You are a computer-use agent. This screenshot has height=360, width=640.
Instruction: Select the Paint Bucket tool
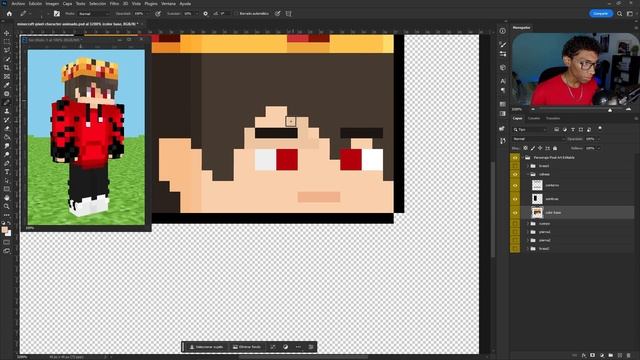coord(7,137)
